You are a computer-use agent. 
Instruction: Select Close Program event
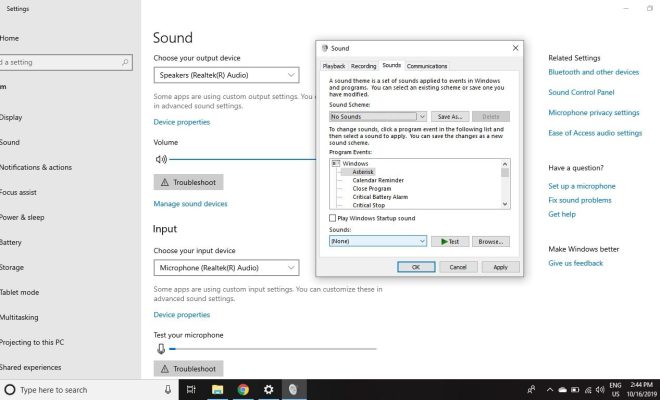372,189
